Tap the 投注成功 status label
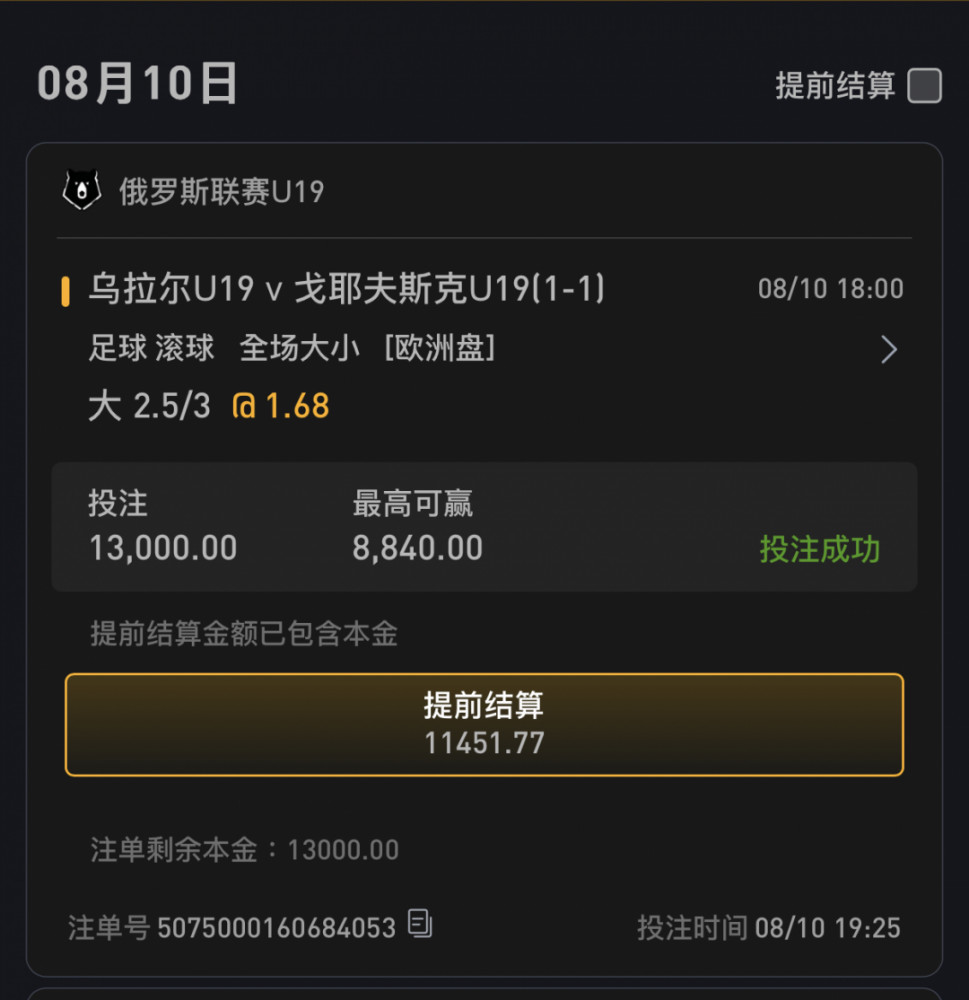 pos(820,549)
